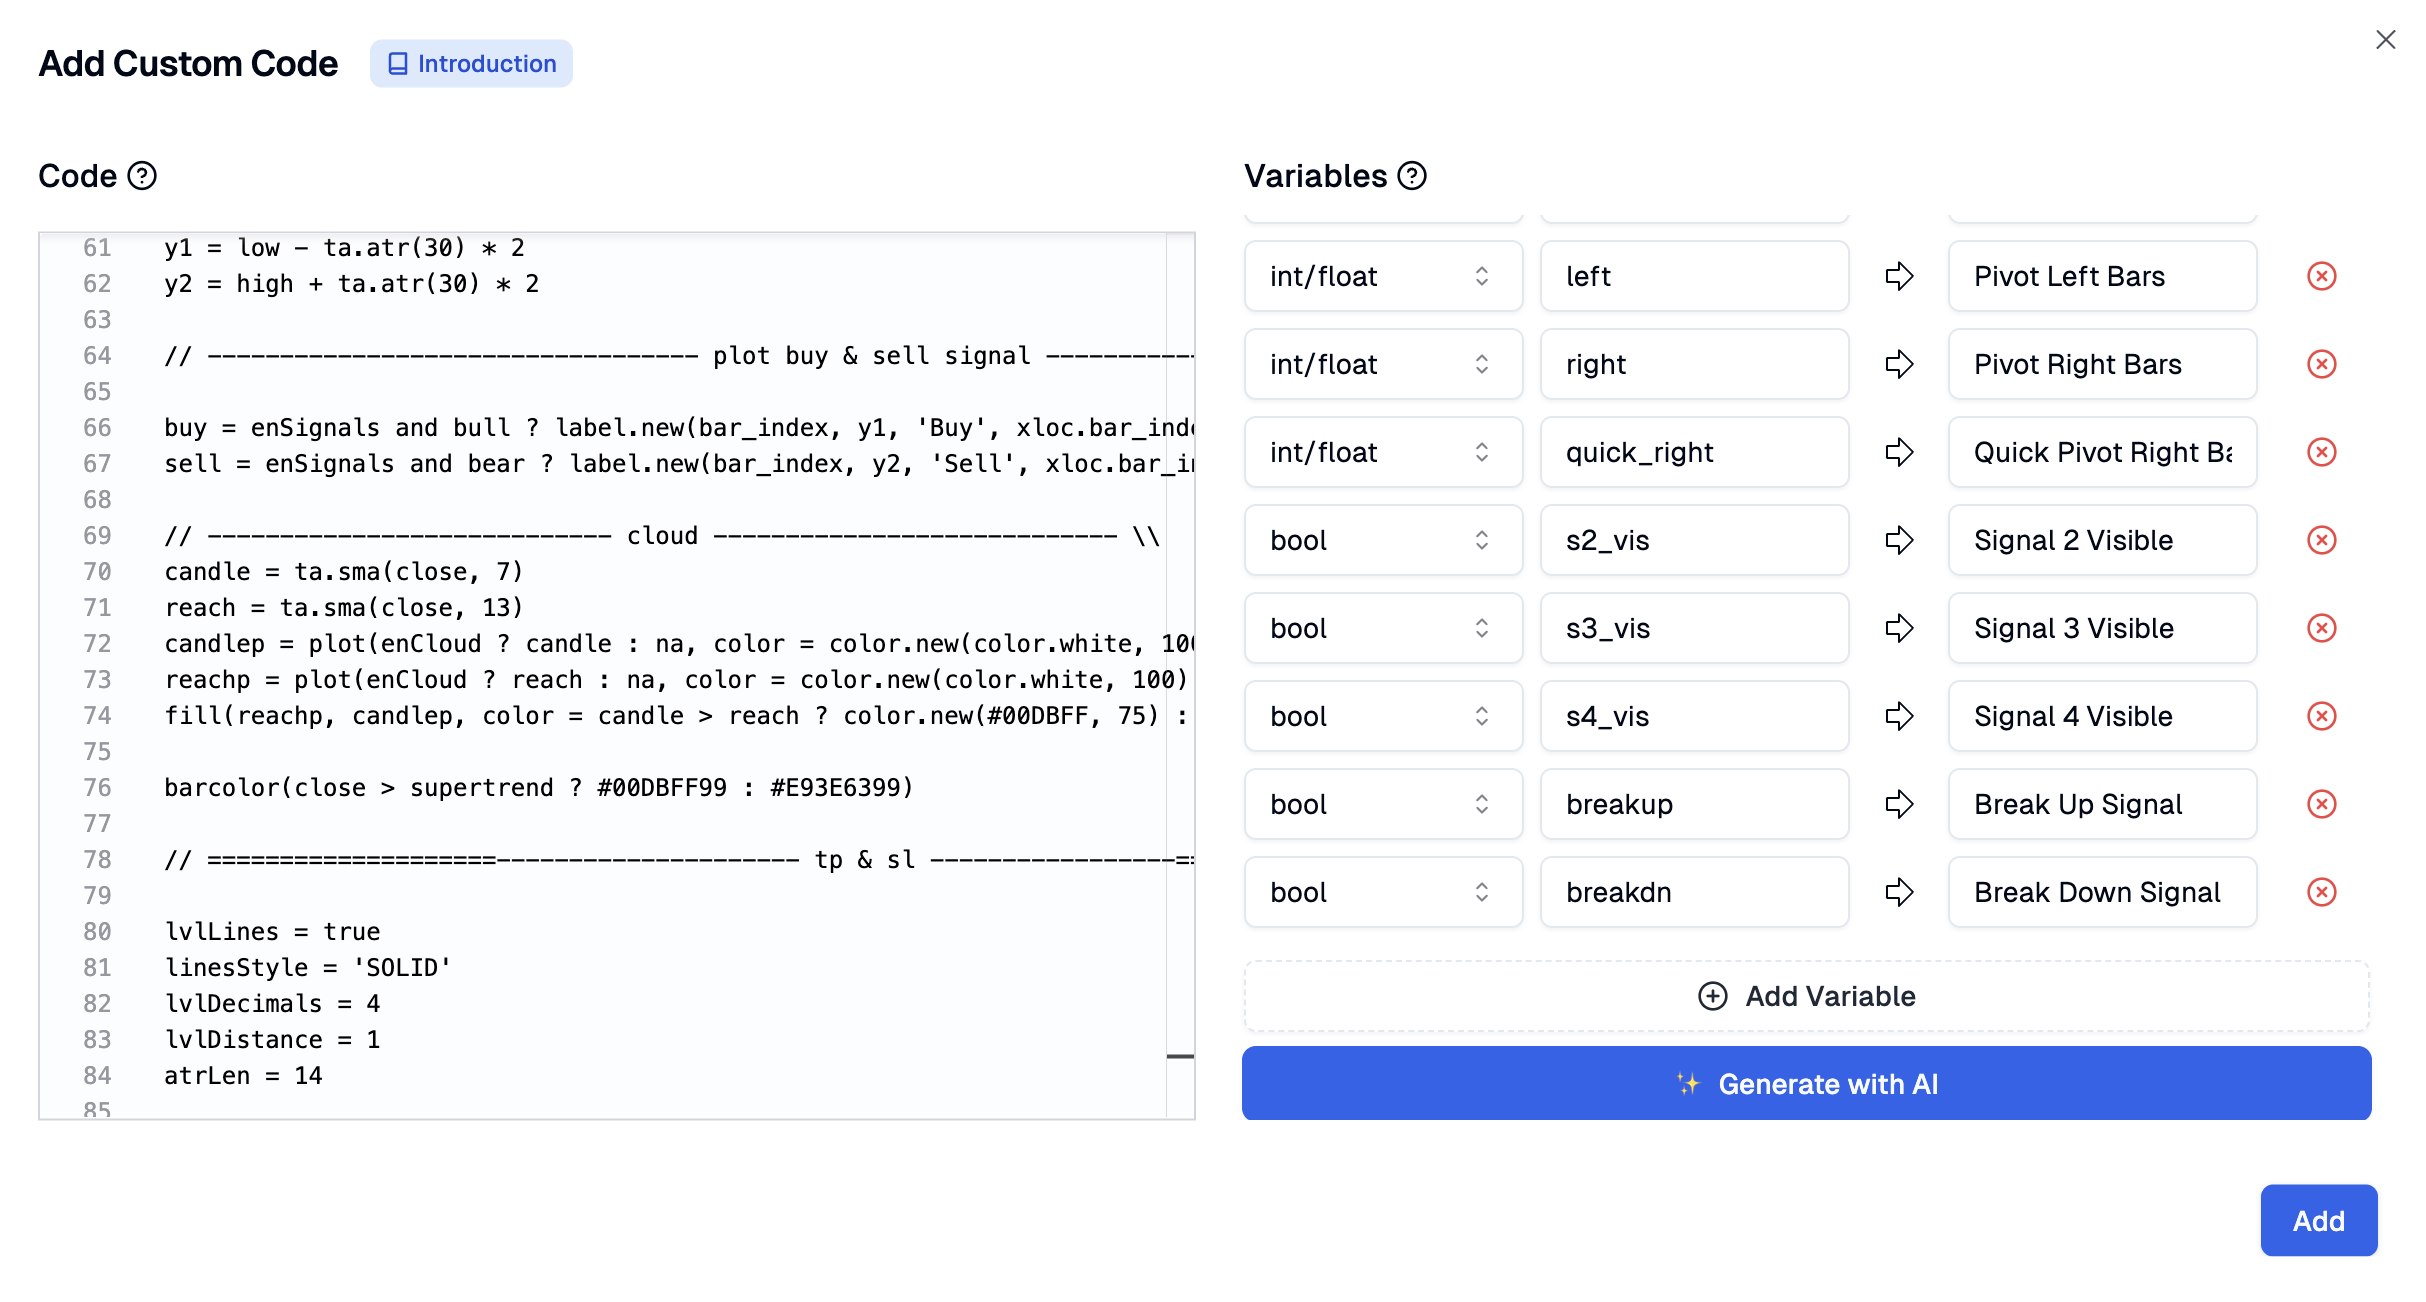Open the type dropdown for the left variable
The image size is (2426, 1302).
click(x=1383, y=276)
